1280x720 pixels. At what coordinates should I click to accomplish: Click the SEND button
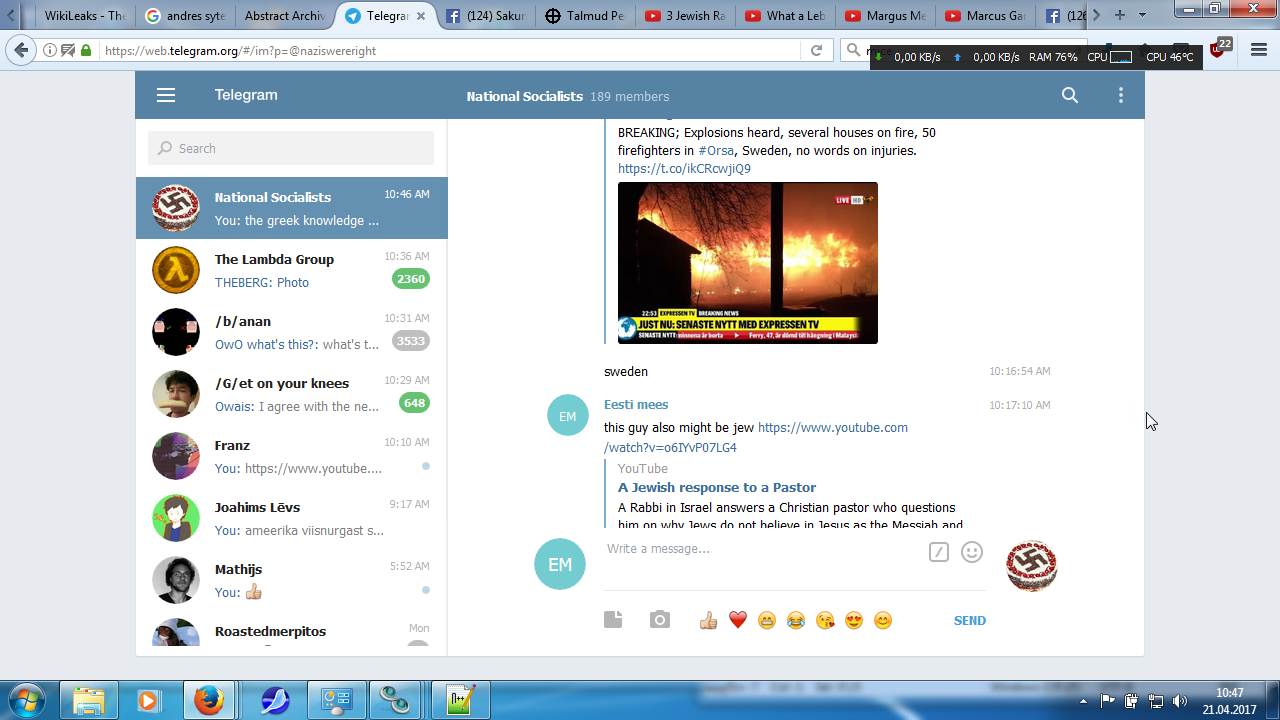(x=970, y=620)
